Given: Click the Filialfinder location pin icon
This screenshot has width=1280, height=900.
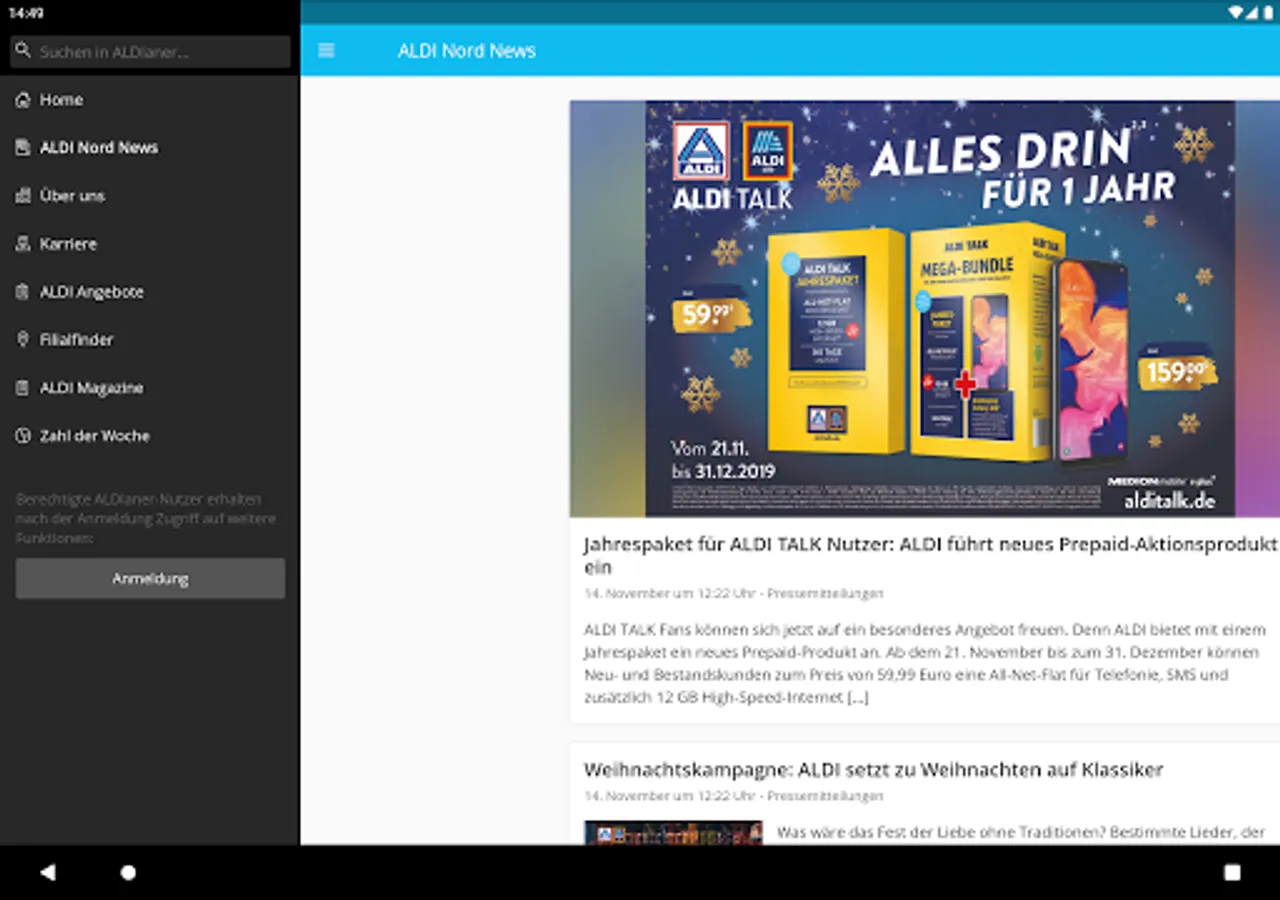Looking at the screenshot, I should pos(23,340).
